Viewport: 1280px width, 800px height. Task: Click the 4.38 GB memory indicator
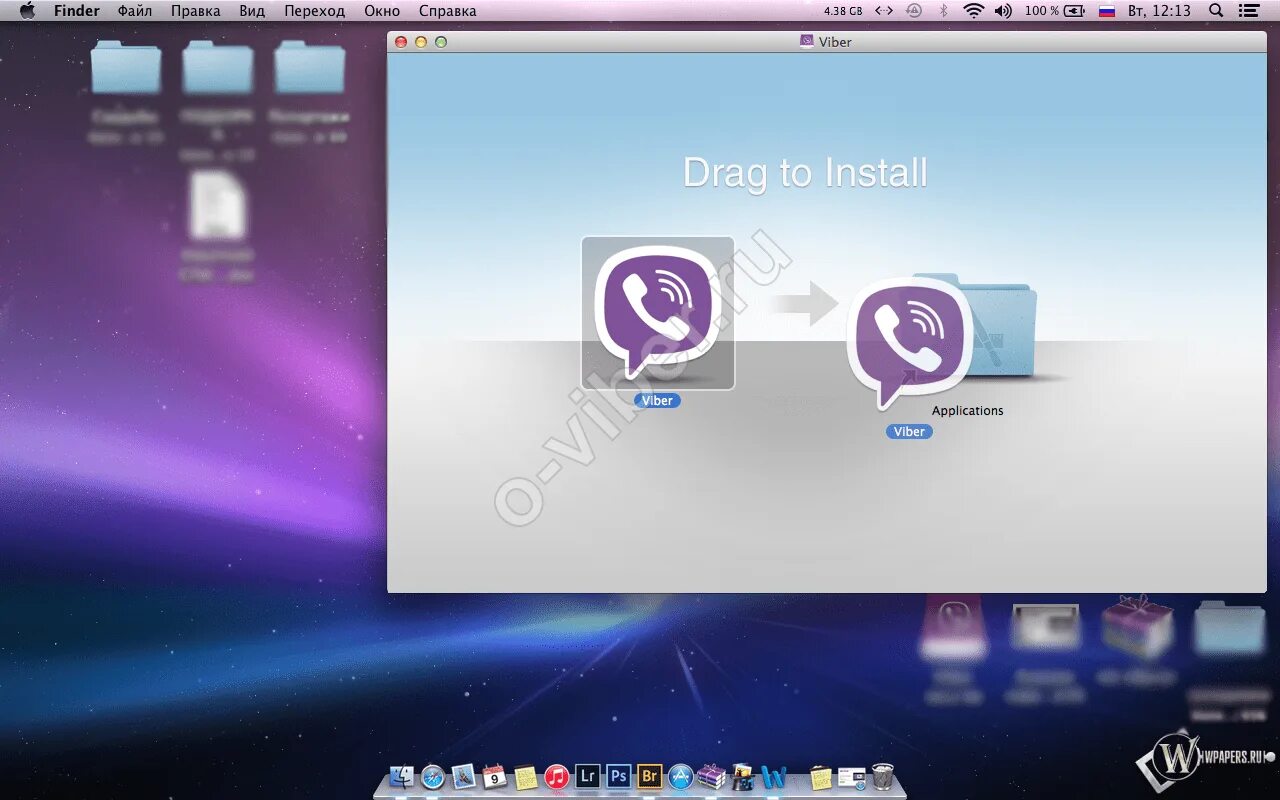843,10
